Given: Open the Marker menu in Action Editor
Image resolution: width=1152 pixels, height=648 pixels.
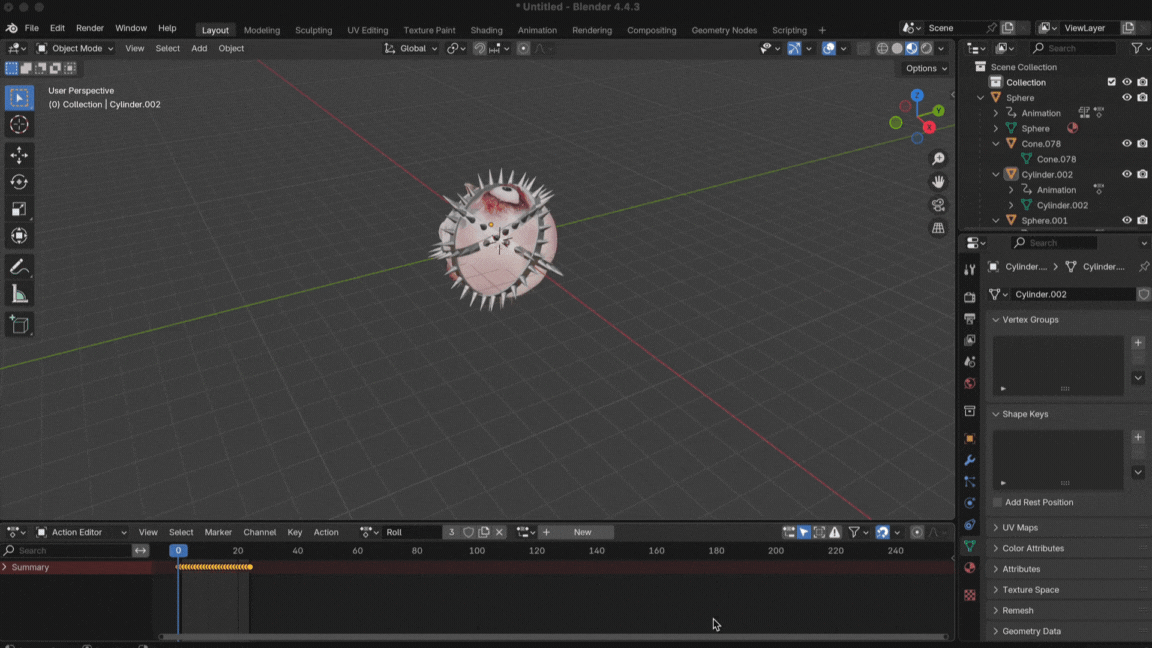Looking at the screenshot, I should tap(218, 532).
